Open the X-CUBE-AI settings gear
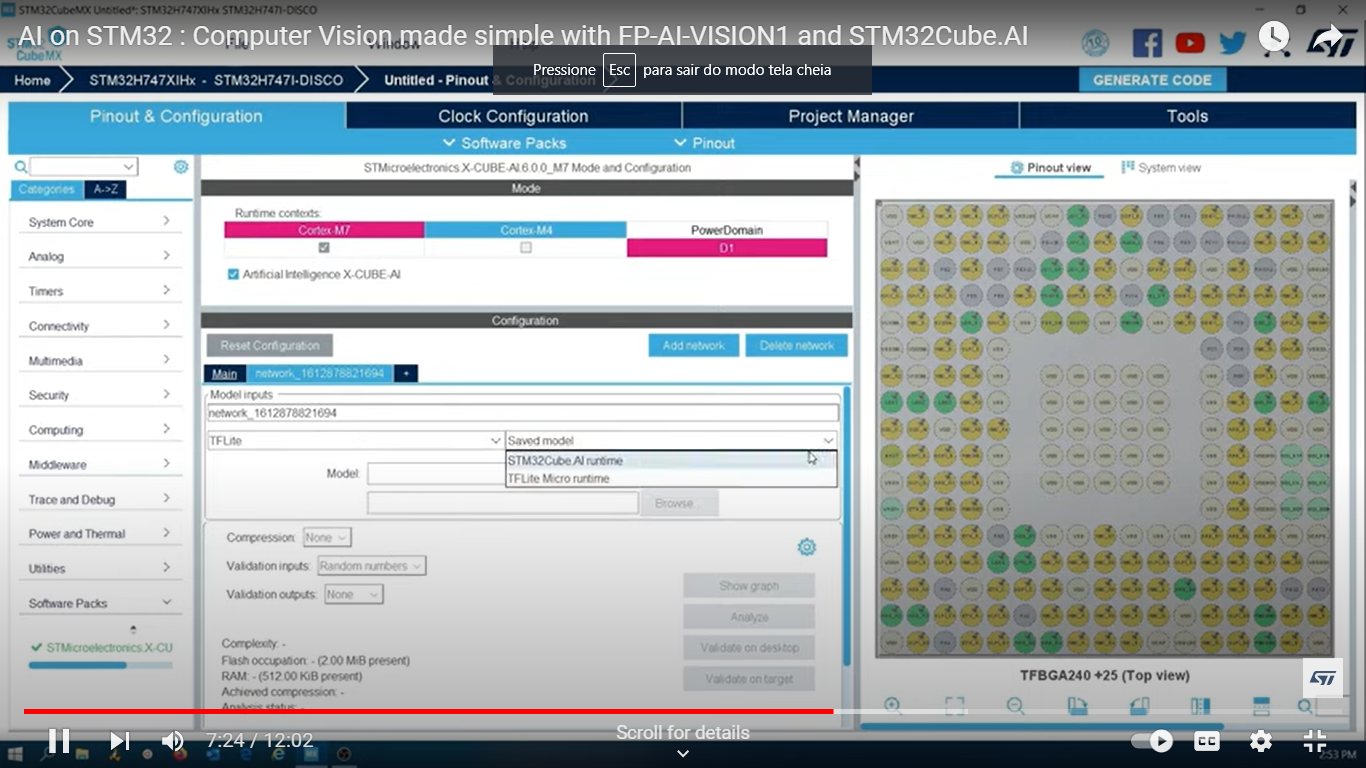The height and width of the screenshot is (768, 1366). point(807,547)
